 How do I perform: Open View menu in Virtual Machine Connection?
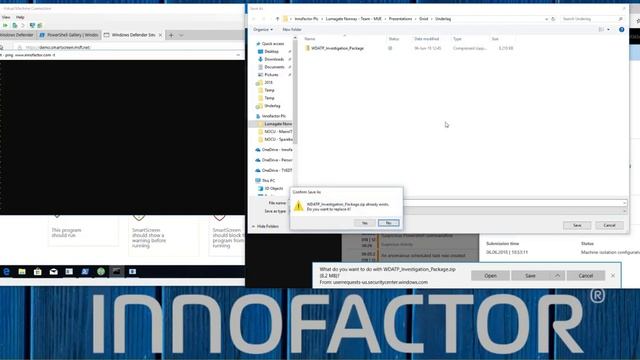point(6,17)
